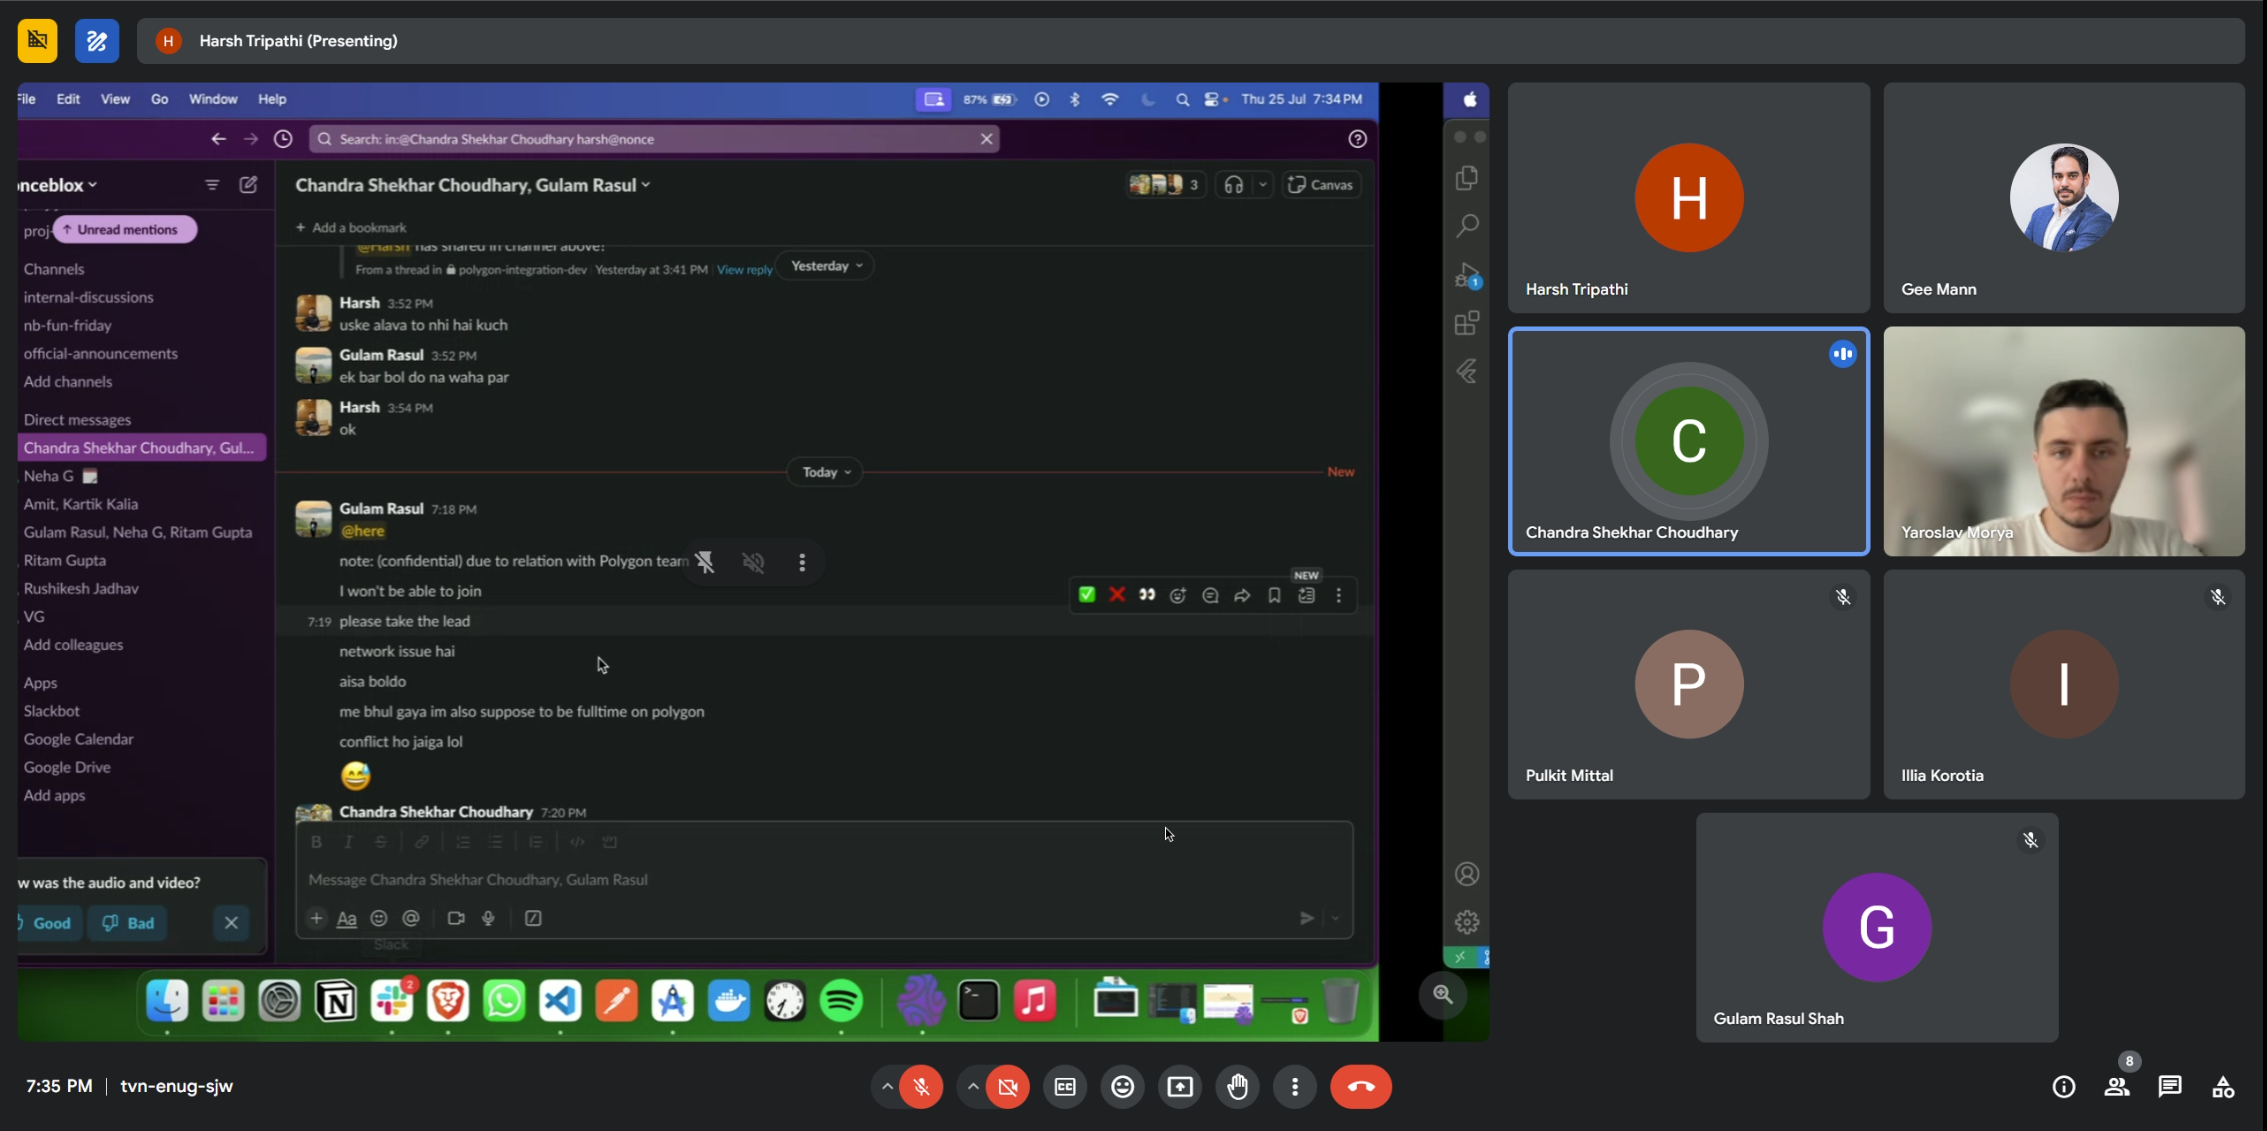Click the present screen button in Meet
Viewport: 2267px width, 1131px height.
pos(1180,1086)
